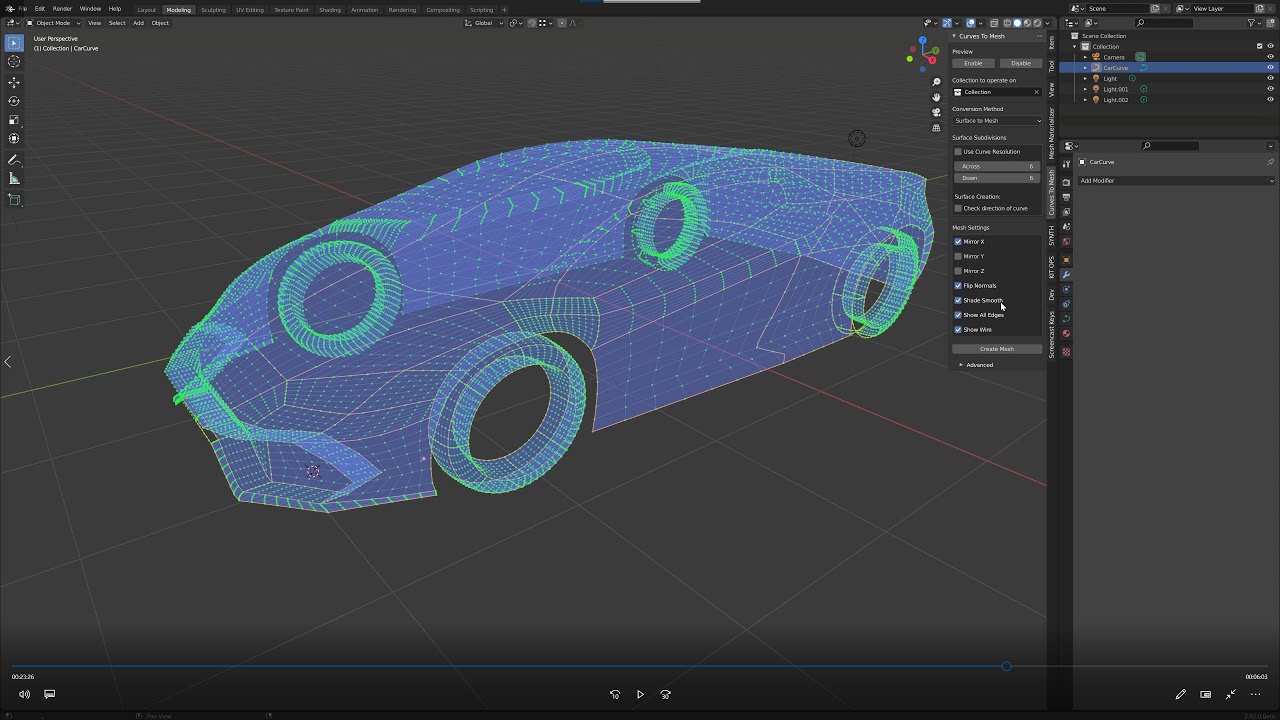Activate the Transform tool
This screenshot has width=1280, height=720.
pos(14,139)
